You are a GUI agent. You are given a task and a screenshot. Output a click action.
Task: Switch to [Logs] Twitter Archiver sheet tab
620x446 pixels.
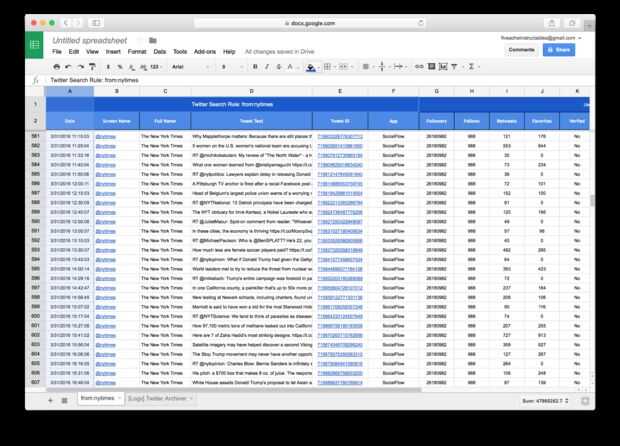click(x=160, y=399)
